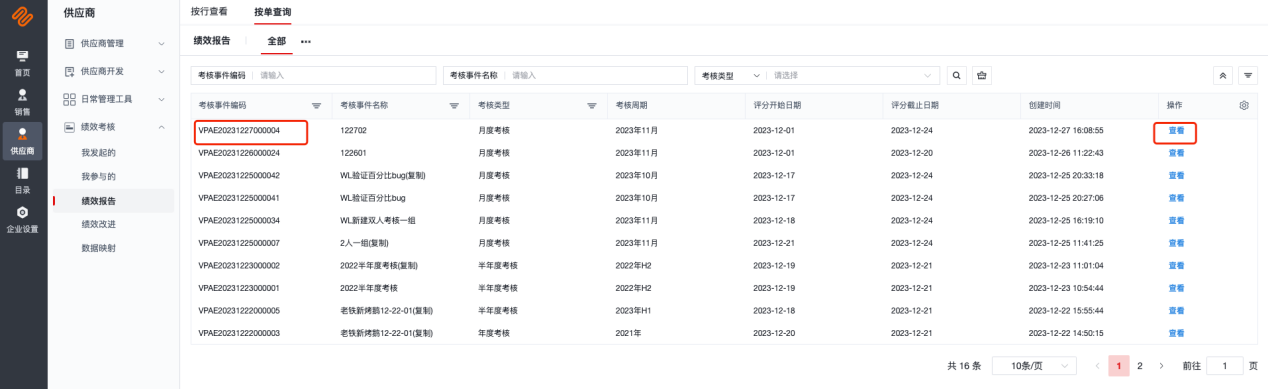Screen dimensions: 1268x389
Task: Click event name 122702
Action: 354,131
